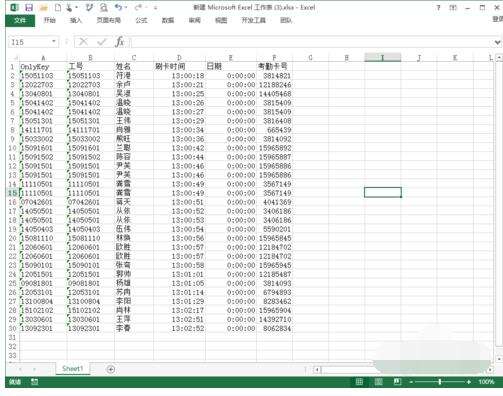Switch to Page Layout view icon

point(378,382)
